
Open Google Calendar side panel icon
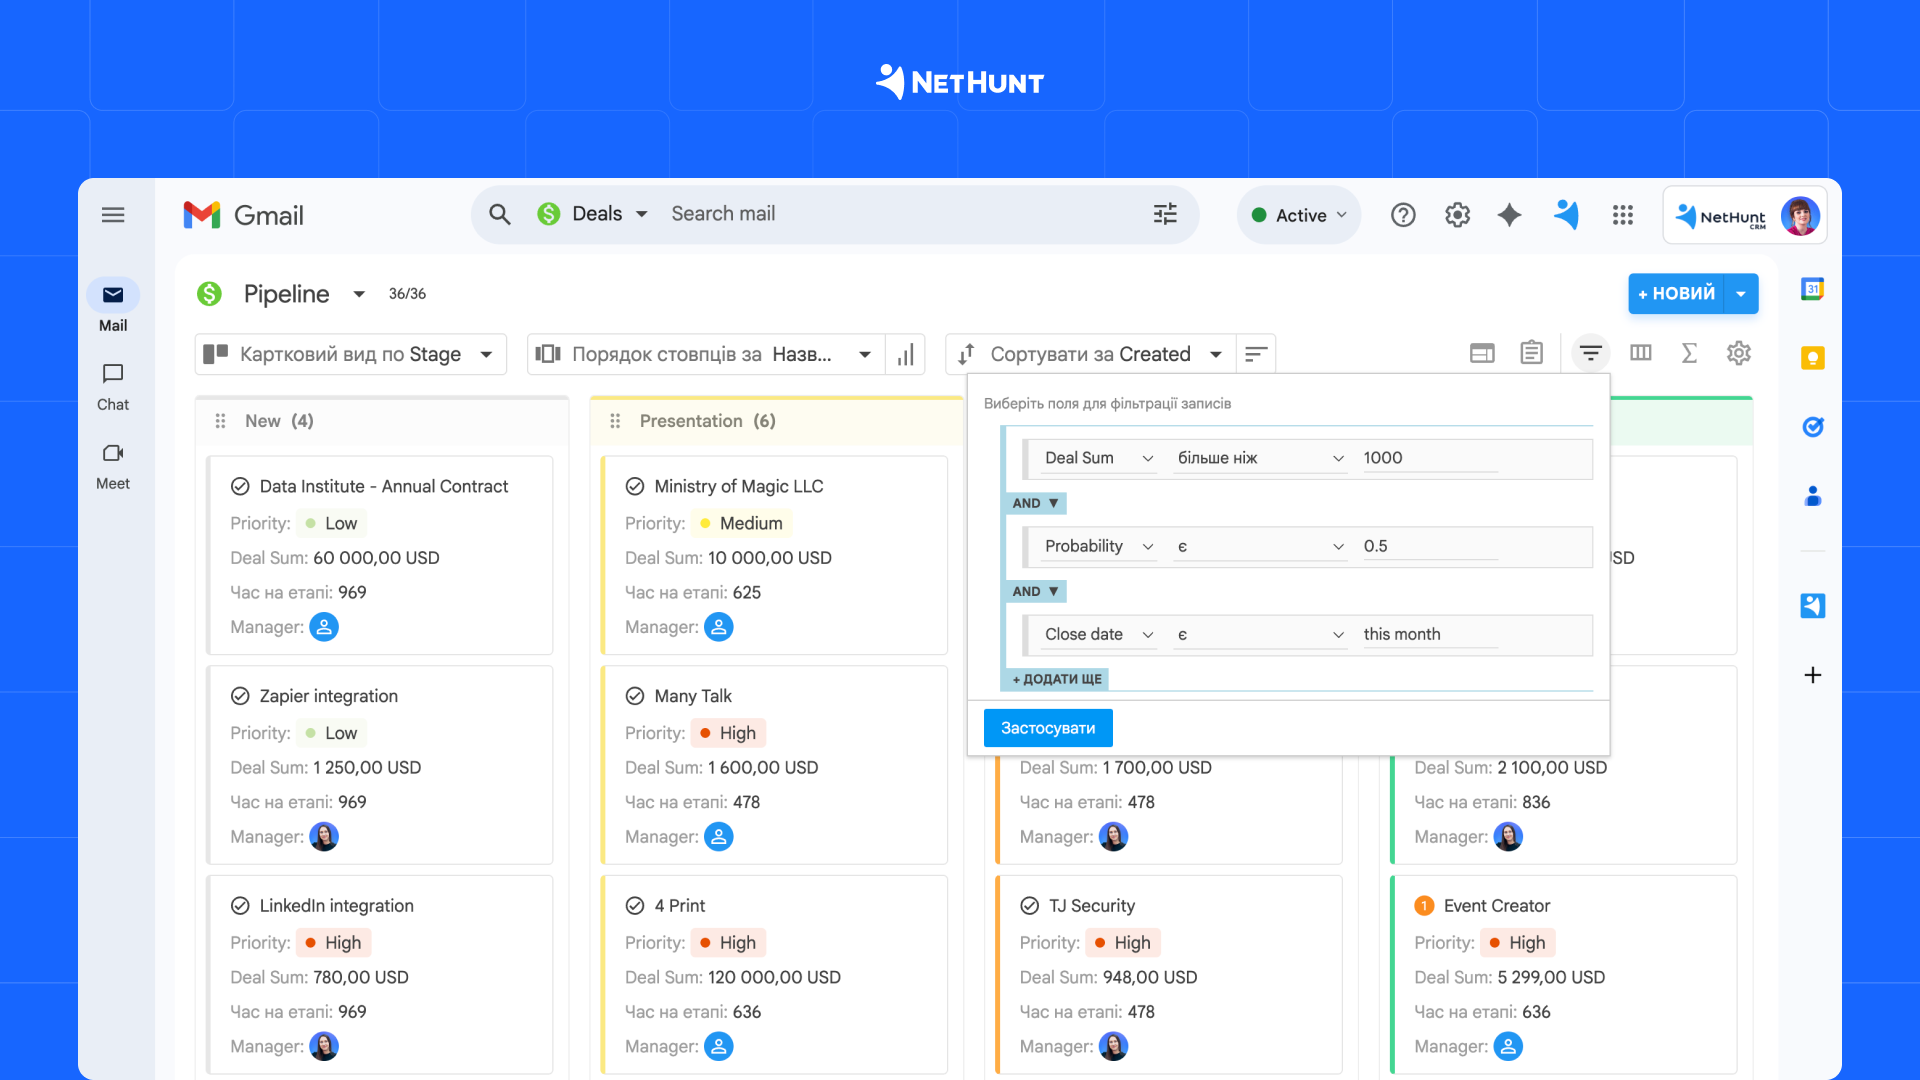point(1812,289)
